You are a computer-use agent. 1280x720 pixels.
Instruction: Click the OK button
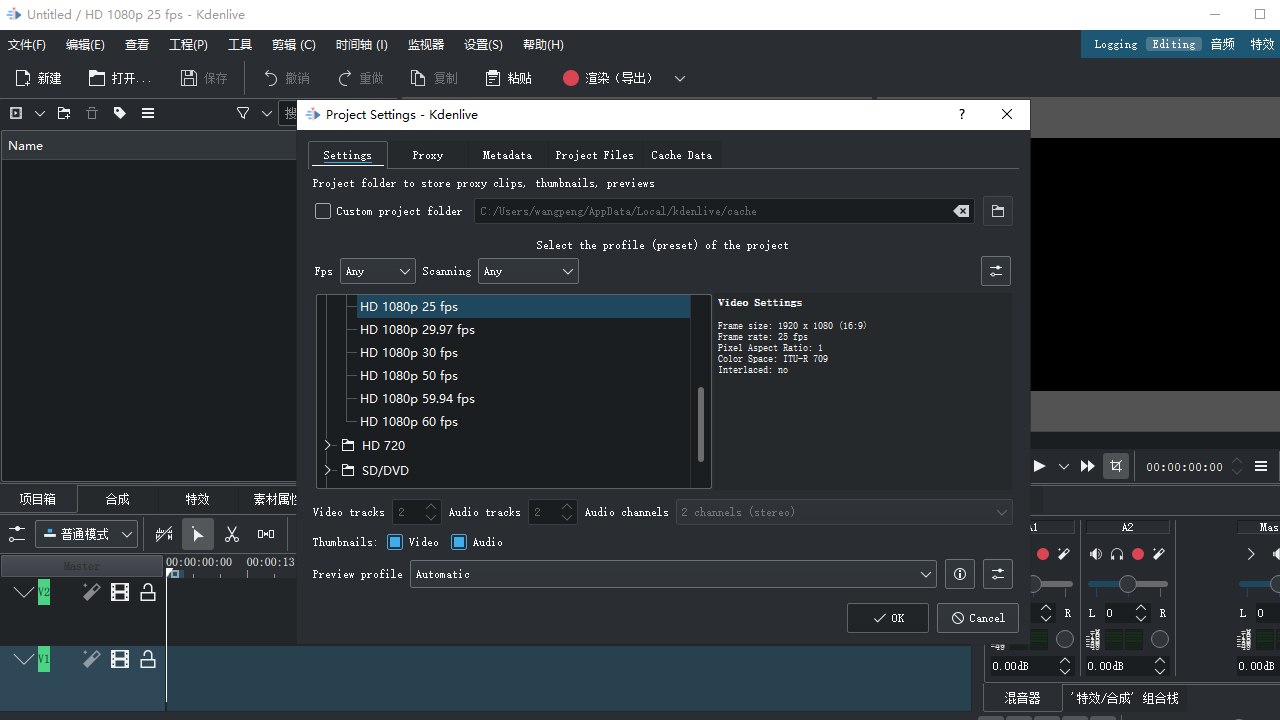click(887, 618)
